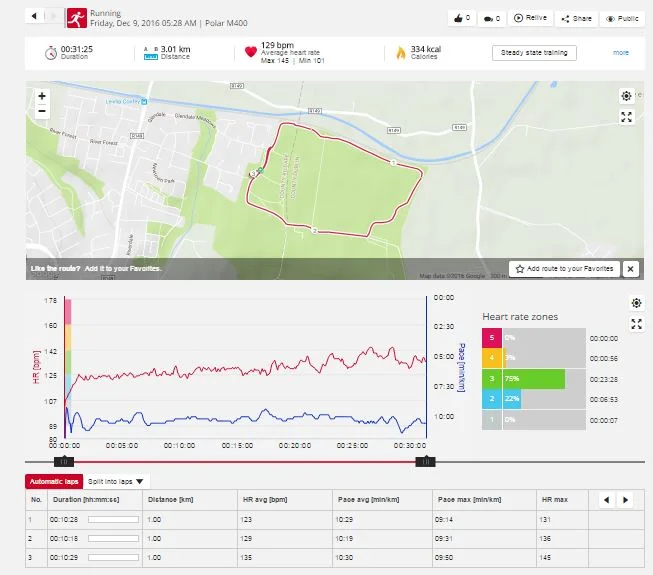Click the red running sport icon

75,18
